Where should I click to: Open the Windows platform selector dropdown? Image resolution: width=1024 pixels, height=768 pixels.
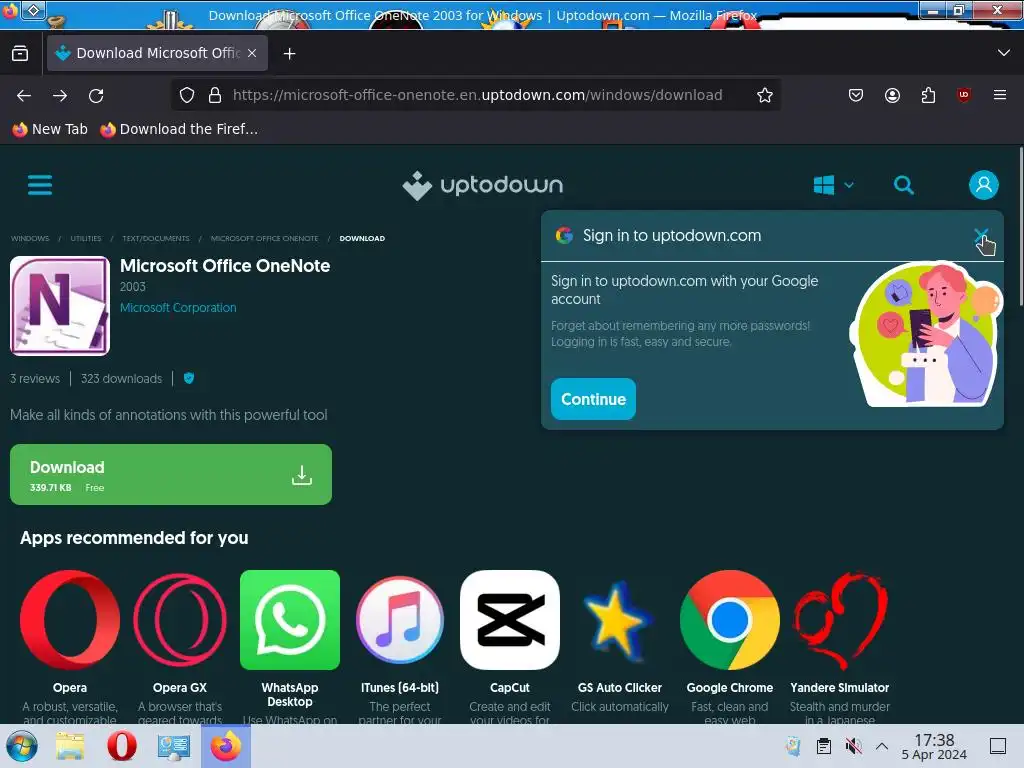pyautogui.click(x=833, y=185)
